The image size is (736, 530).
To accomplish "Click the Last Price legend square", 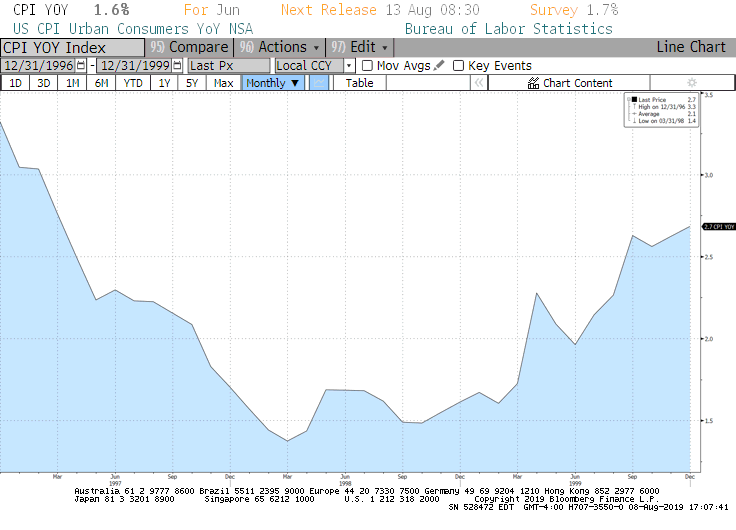I will pos(633,100).
